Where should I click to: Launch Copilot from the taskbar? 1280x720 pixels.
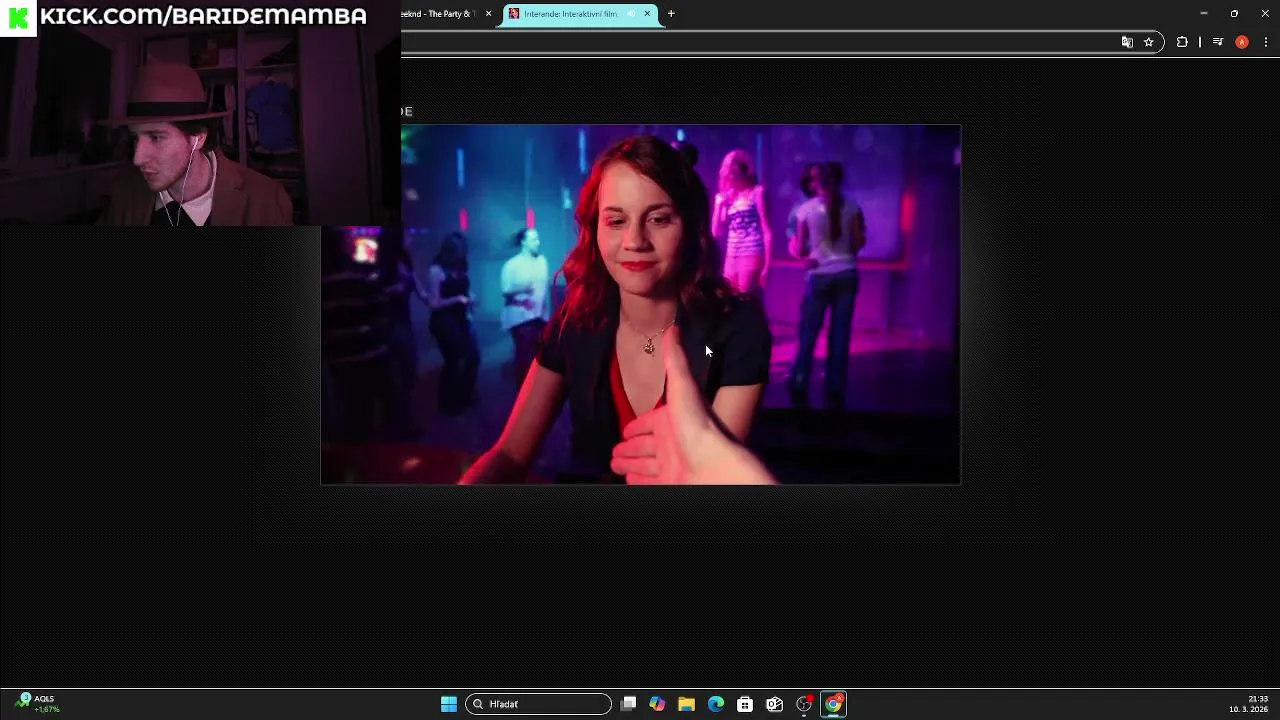tap(657, 704)
